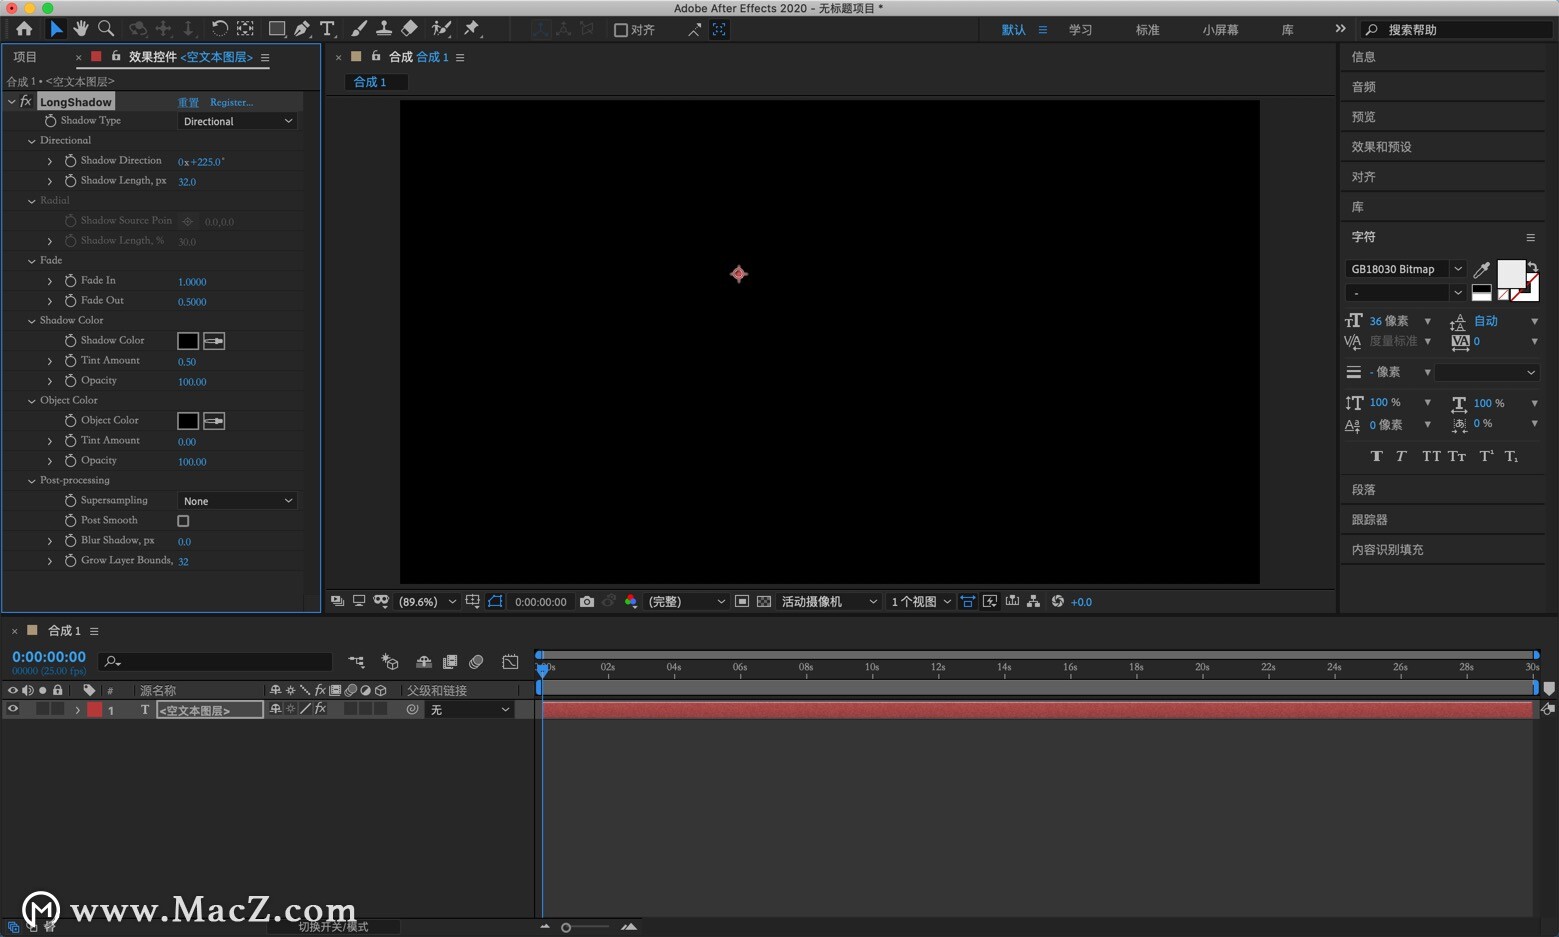1559x937 pixels.
Task: Select the 学习 workspace
Action: (x=1080, y=30)
